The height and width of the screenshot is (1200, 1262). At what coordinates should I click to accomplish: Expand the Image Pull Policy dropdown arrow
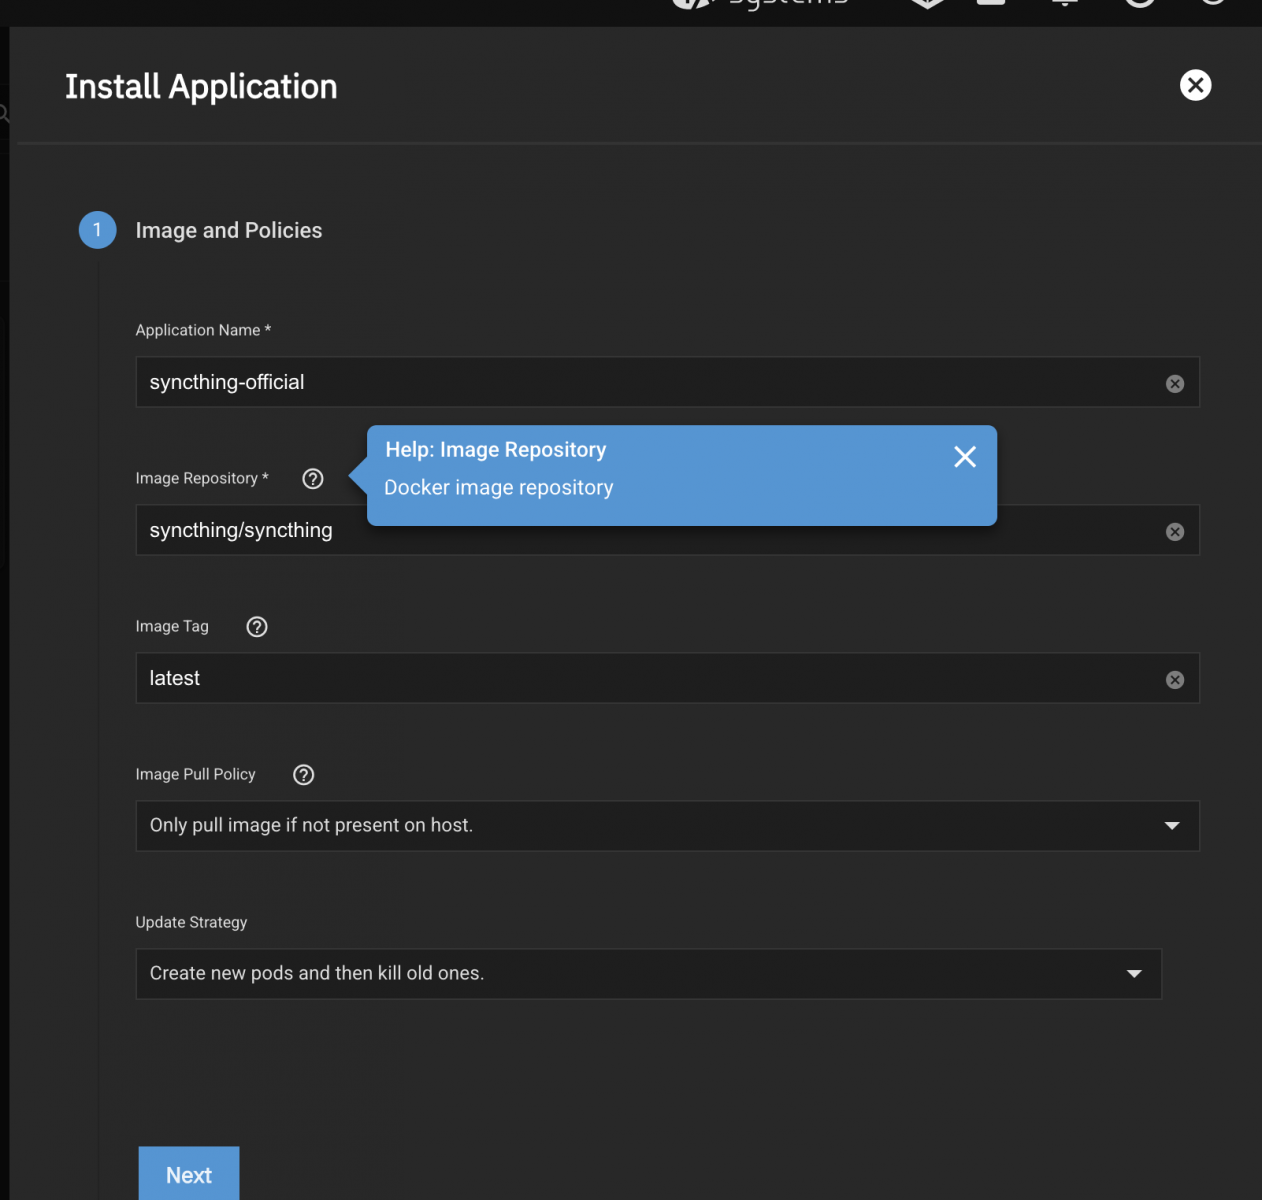pyautogui.click(x=1172, y=826)
